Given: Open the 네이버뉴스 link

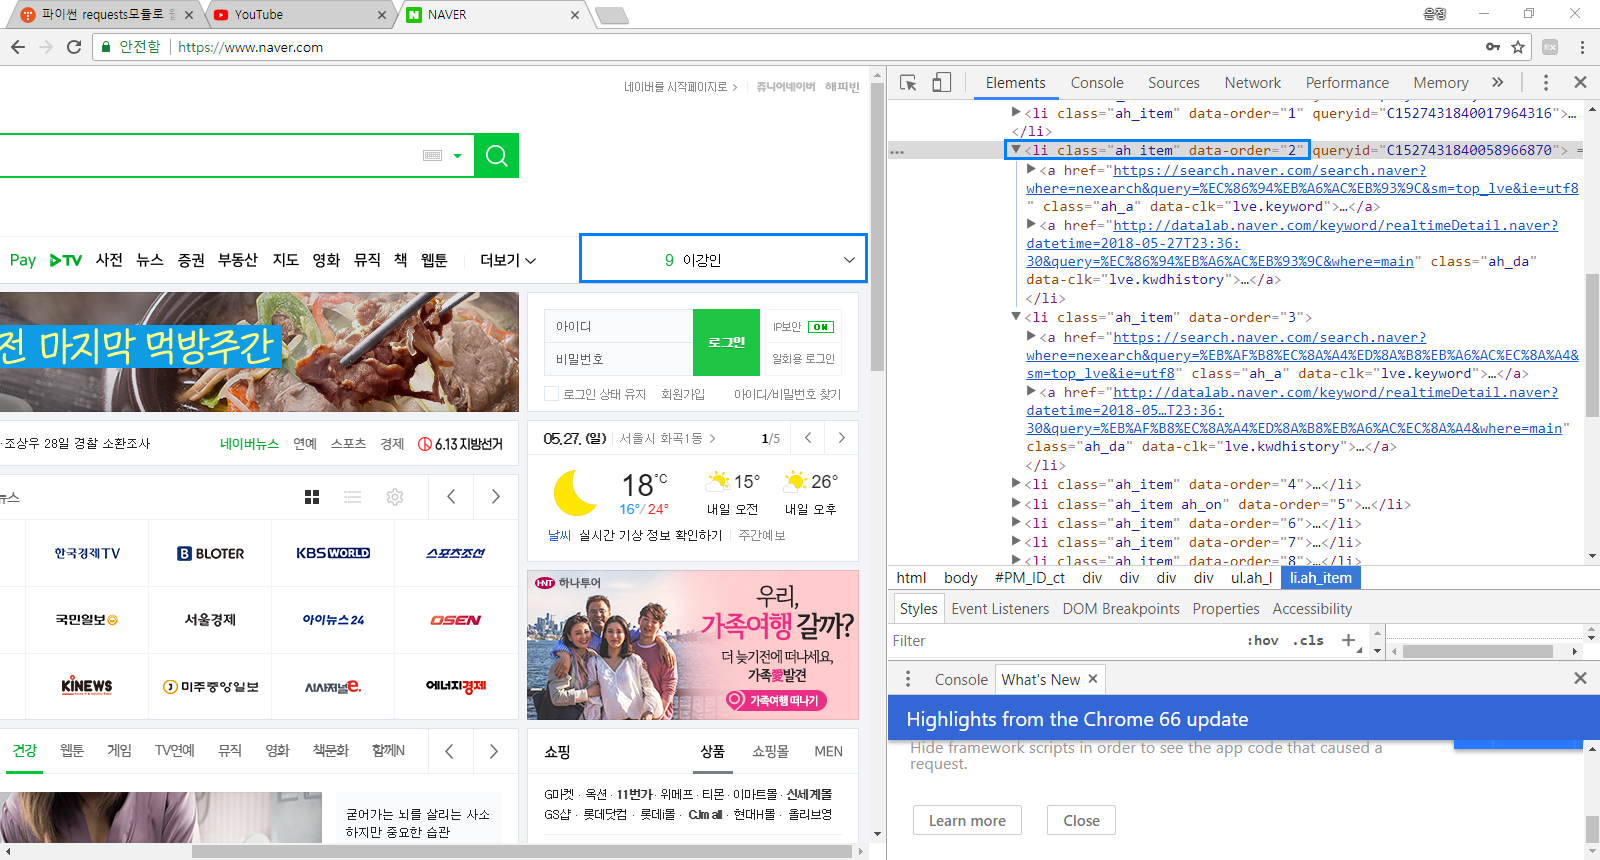Looking at the screenshot, I should 249,444.
